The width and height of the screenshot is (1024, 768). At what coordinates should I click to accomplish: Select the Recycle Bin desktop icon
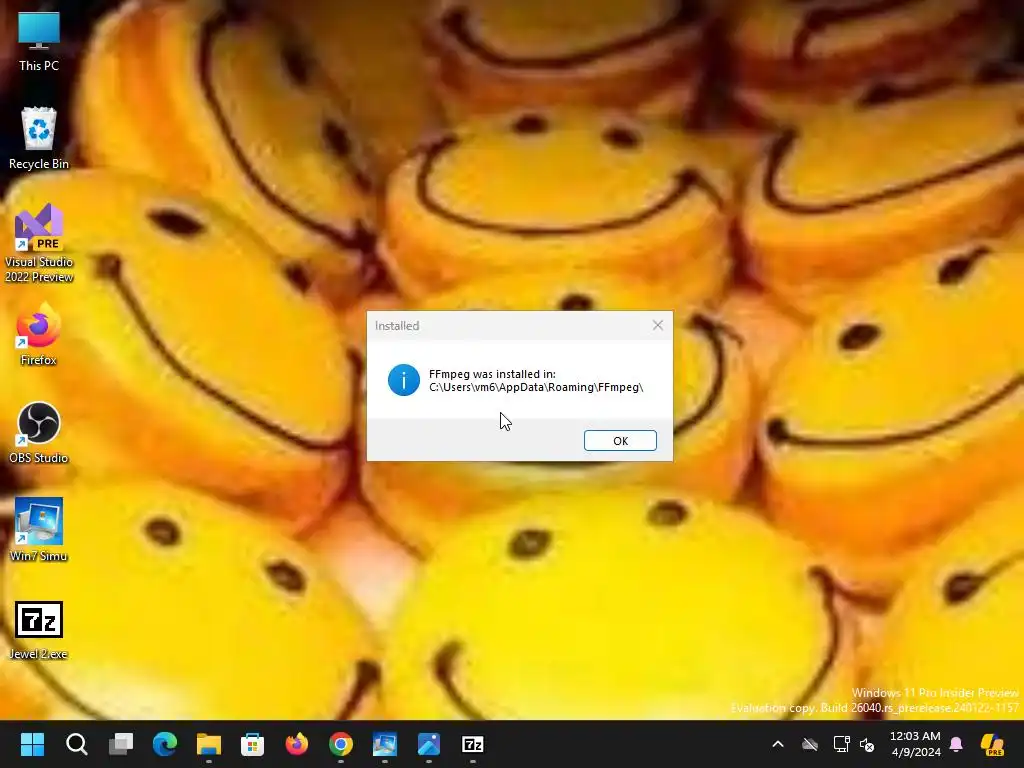39,138
